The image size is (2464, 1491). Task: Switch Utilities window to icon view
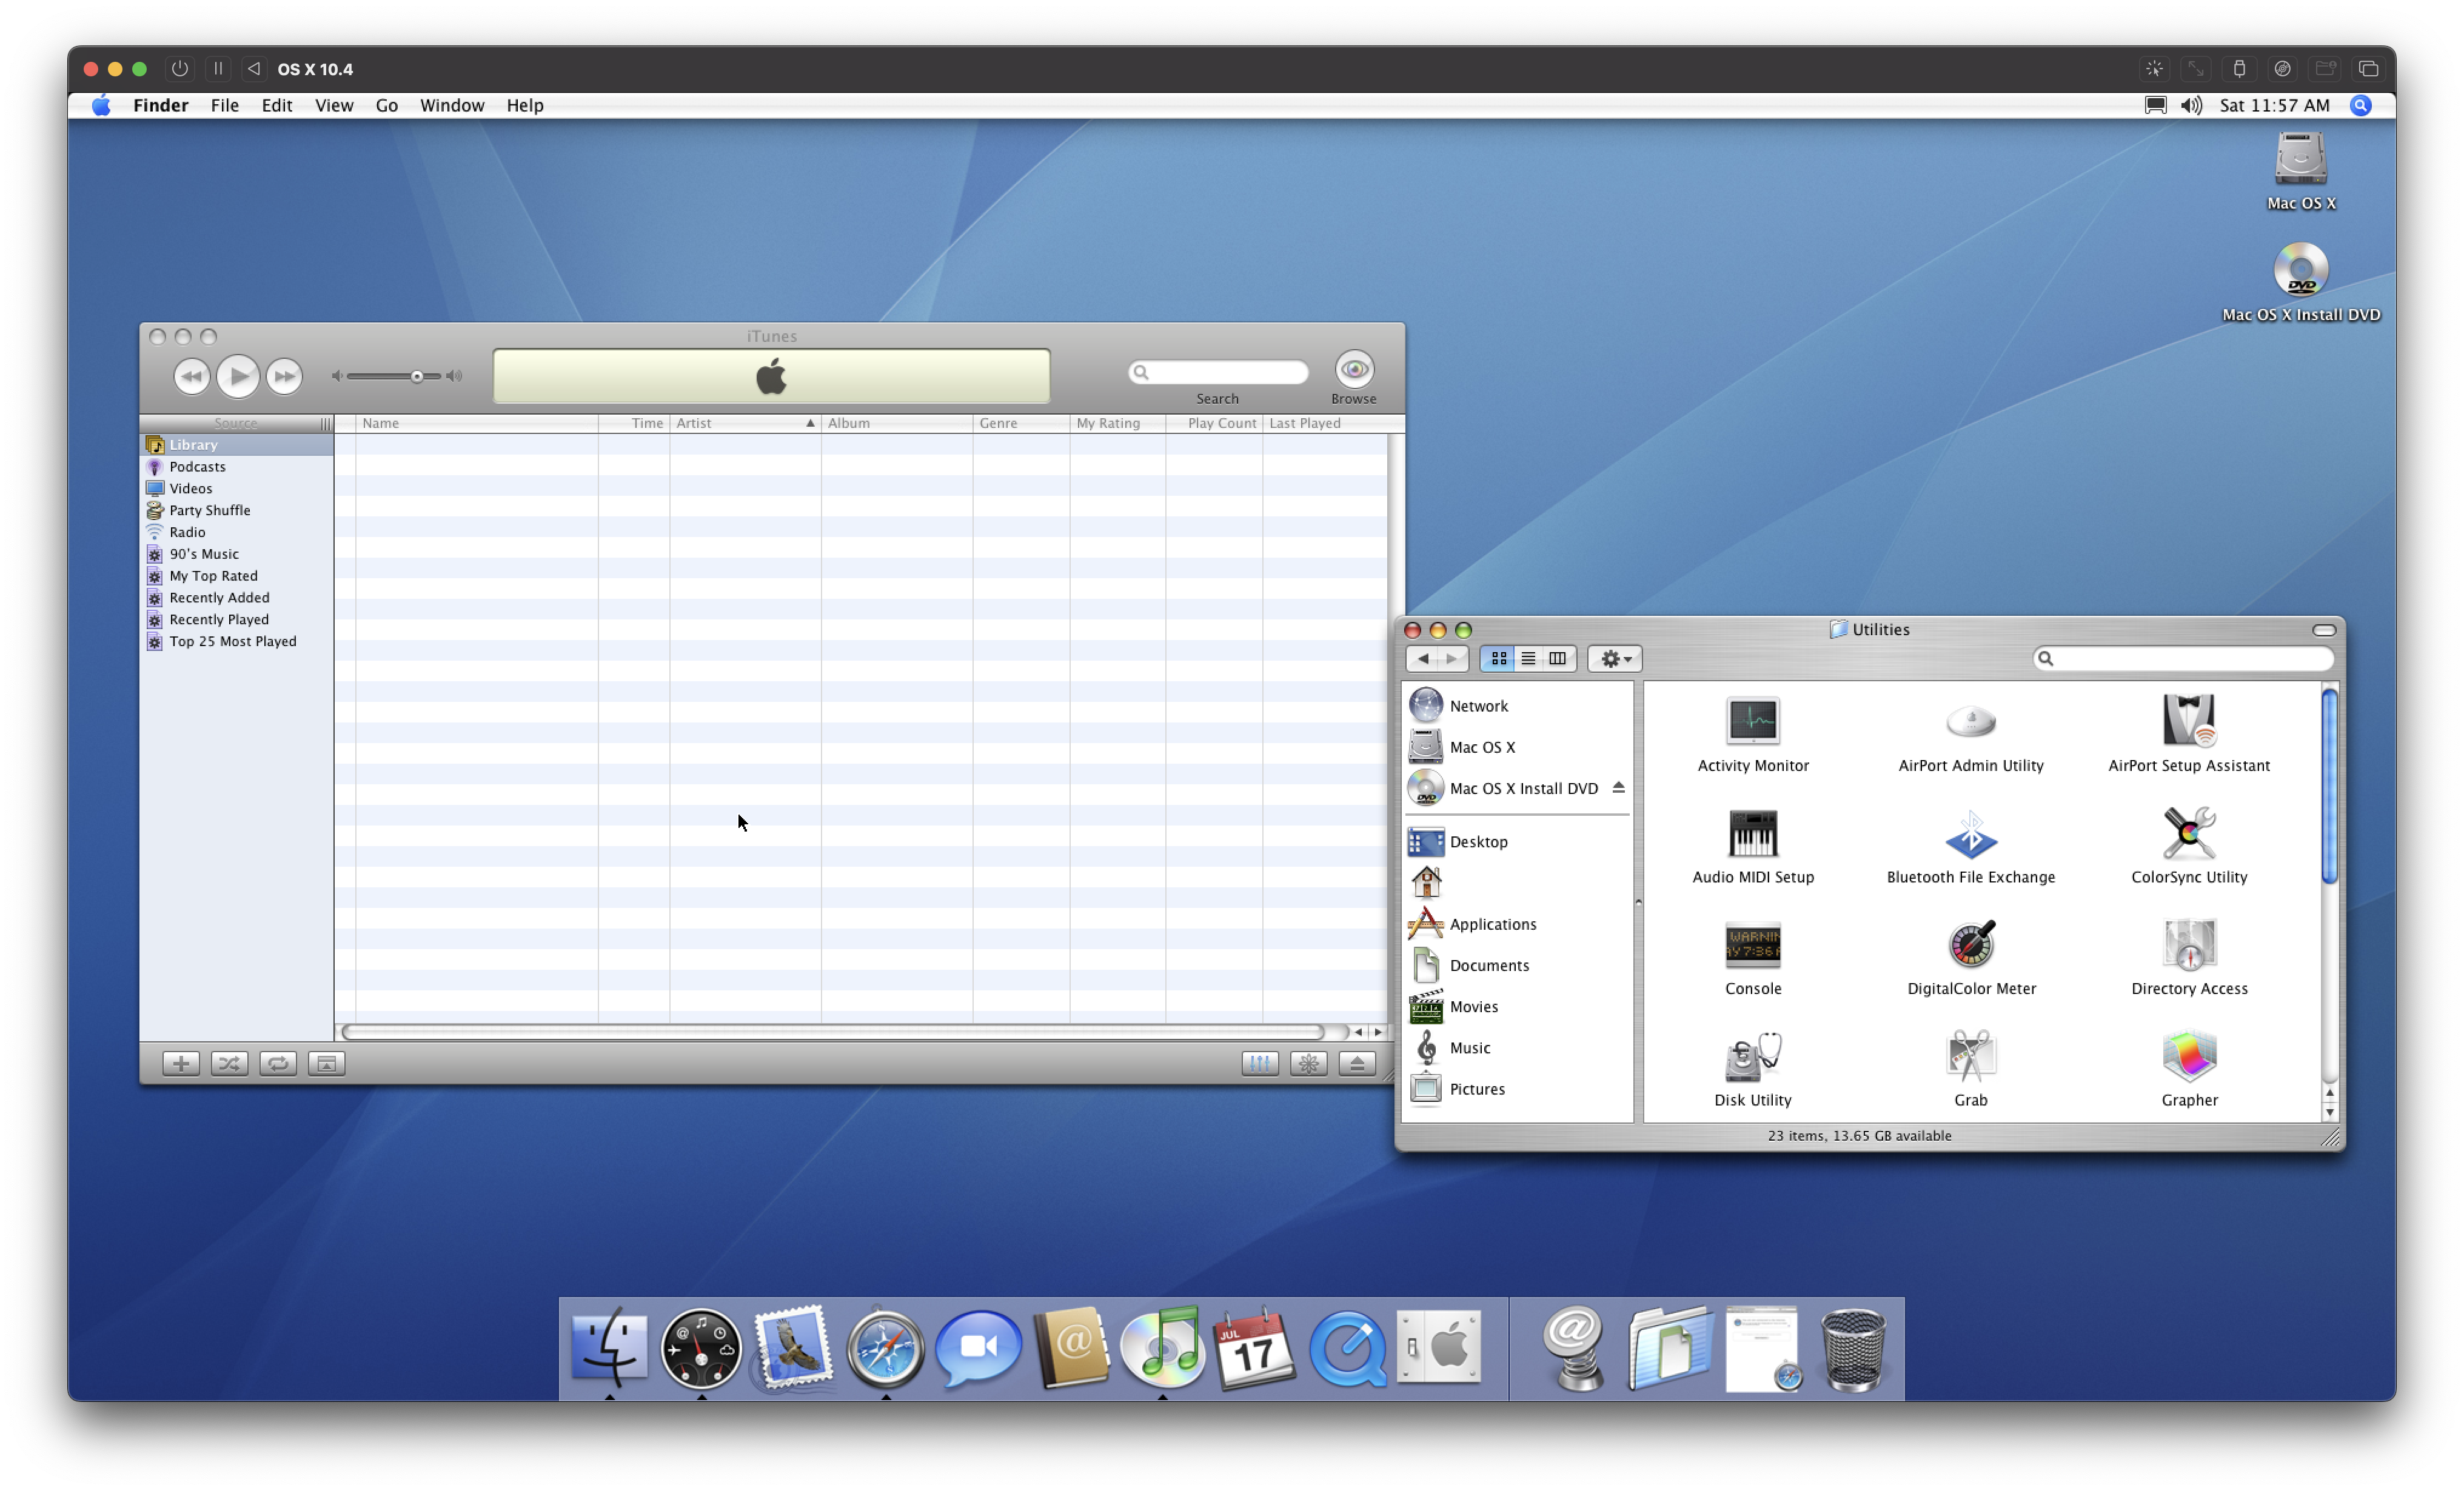1498,658
